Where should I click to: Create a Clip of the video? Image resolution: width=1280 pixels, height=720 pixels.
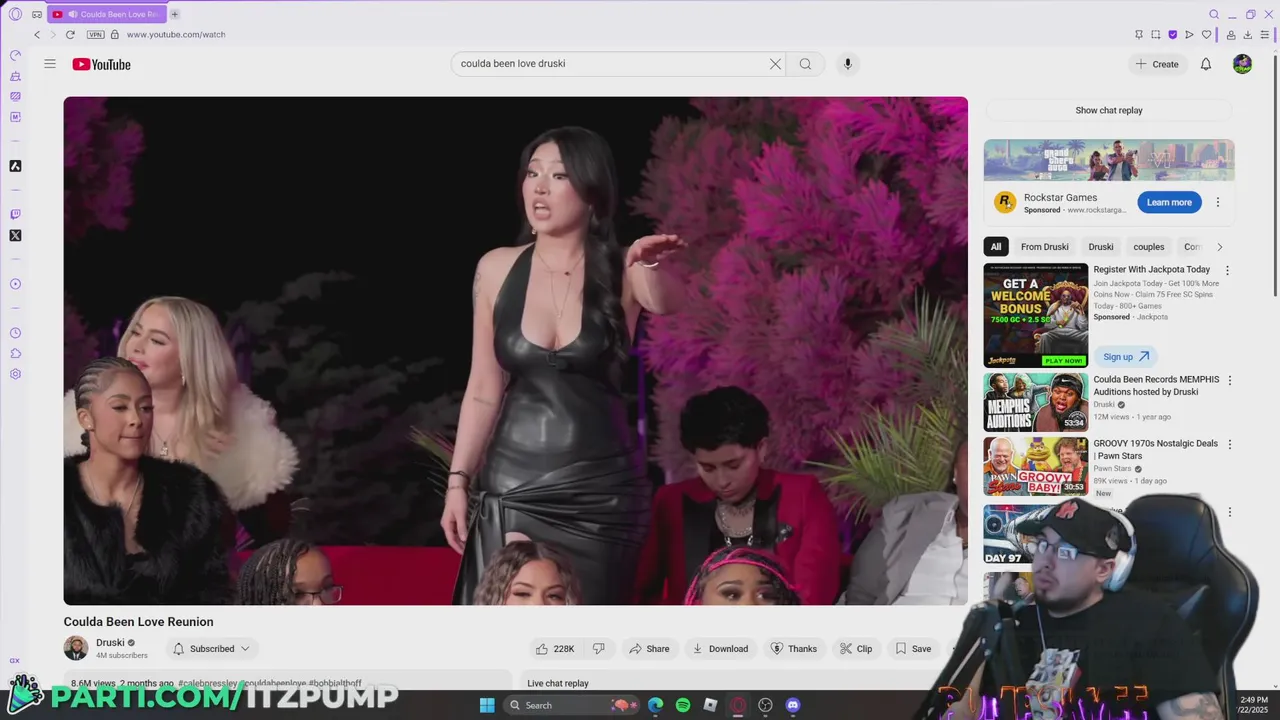tap(856, 649)
